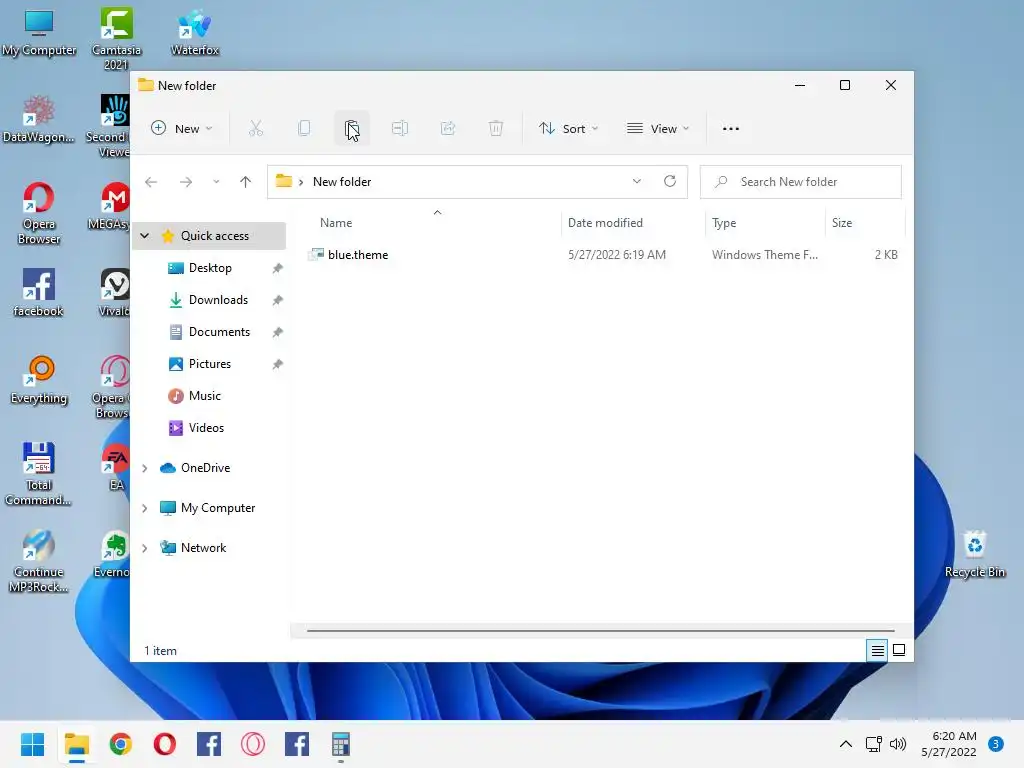Open the notification badge showing 3
This screenshot has width=1024, height=768.
996,744
